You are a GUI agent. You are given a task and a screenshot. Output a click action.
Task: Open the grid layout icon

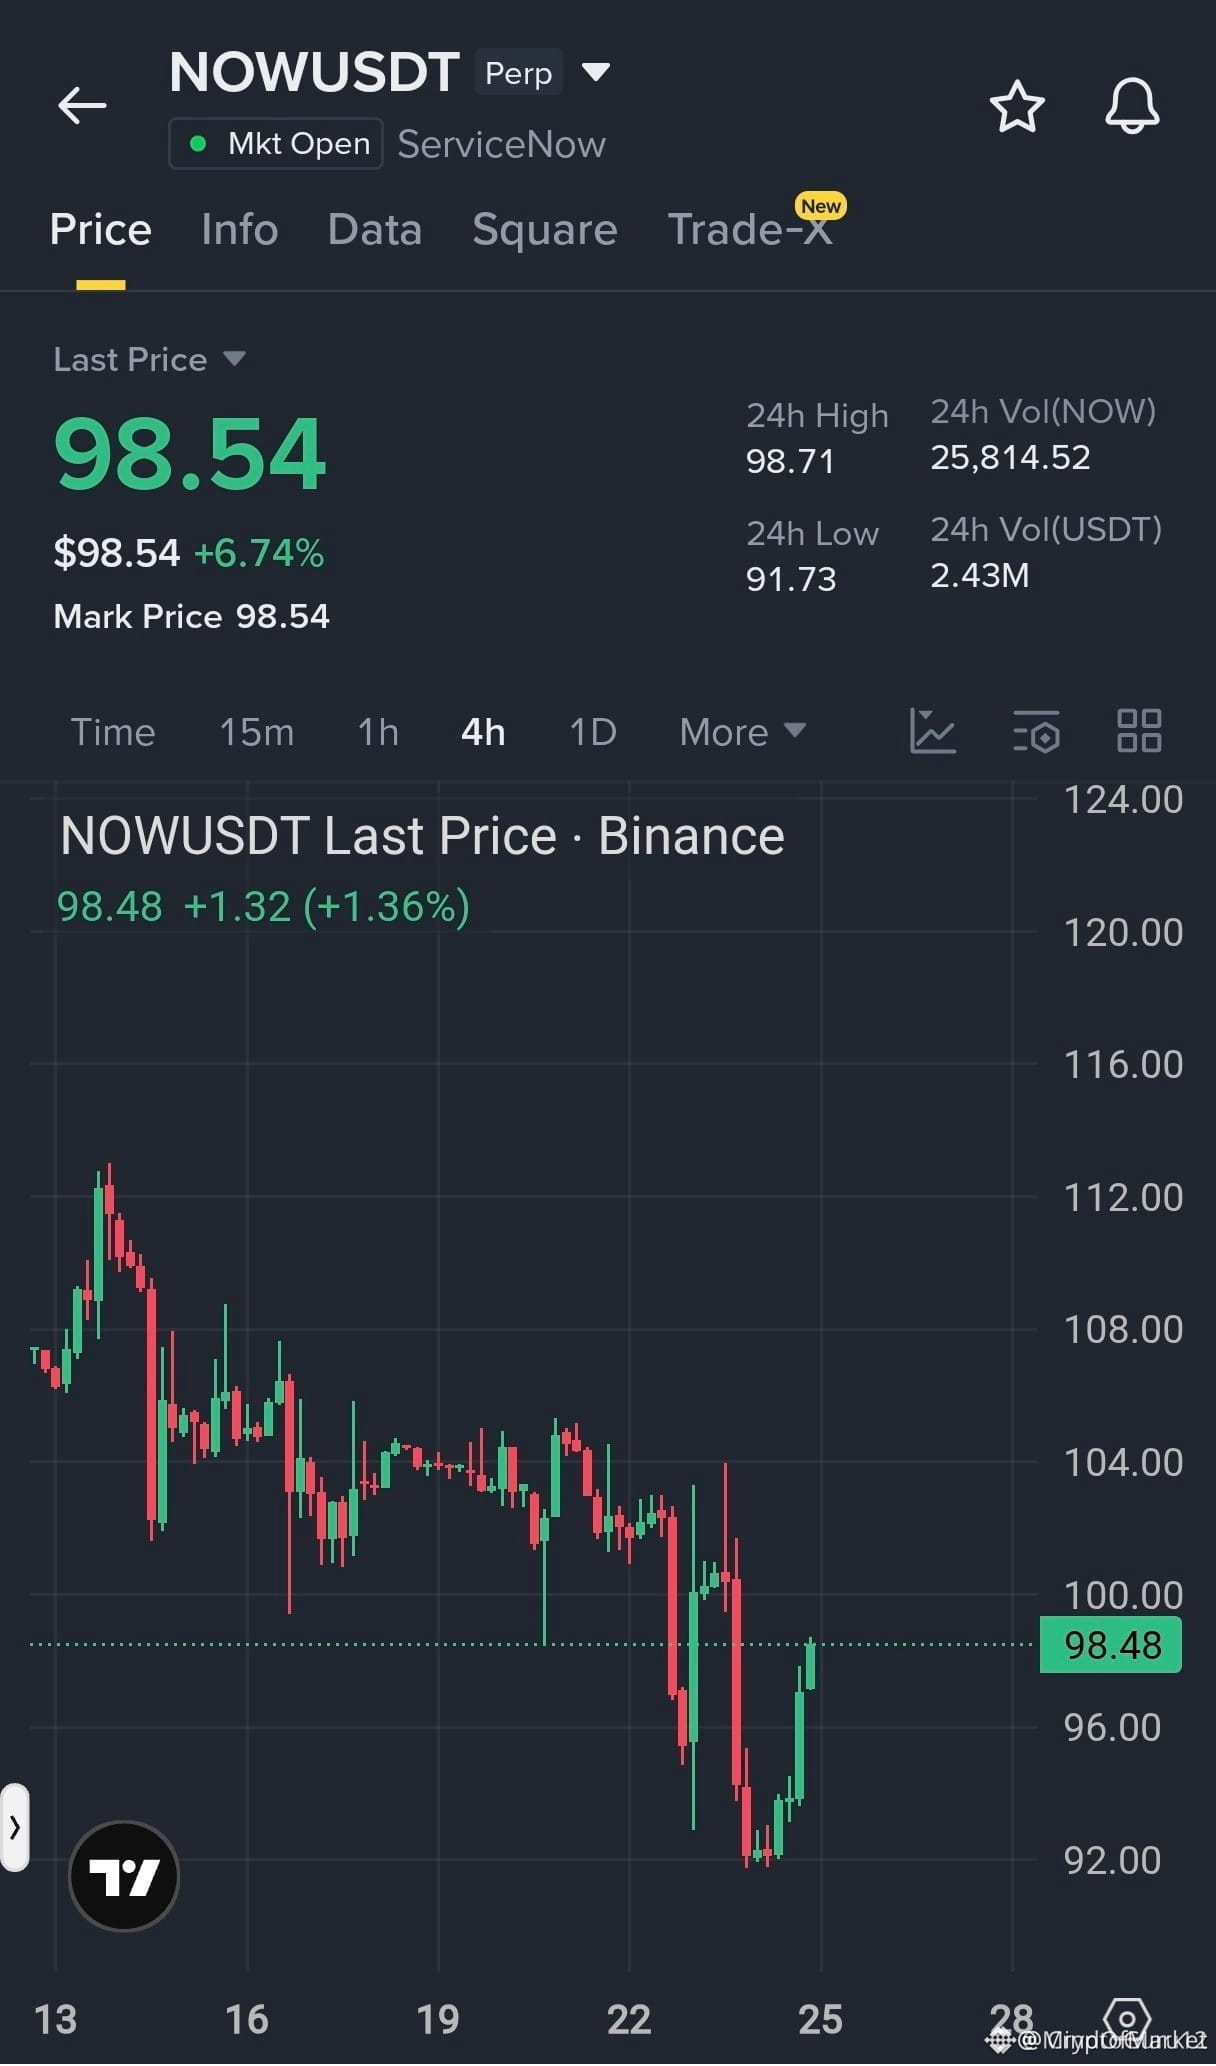click(x=1139, y=731)
